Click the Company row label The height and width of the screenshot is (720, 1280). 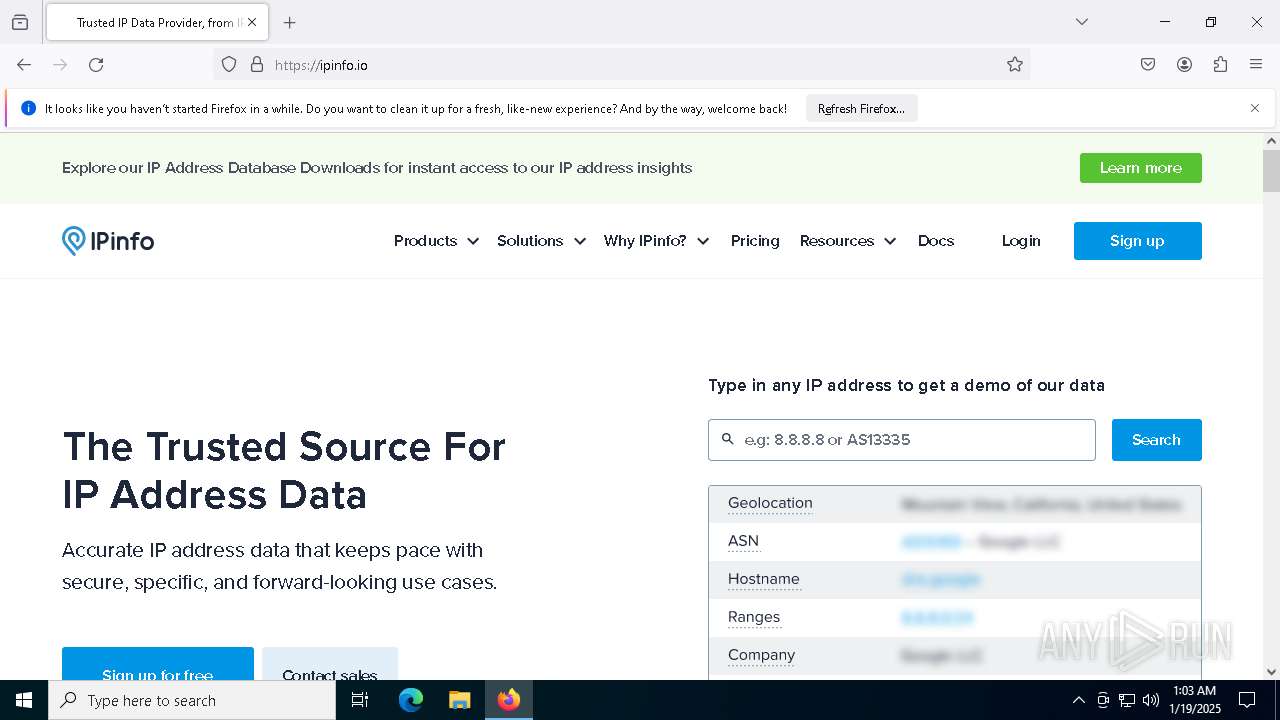[x=761, y=655]
